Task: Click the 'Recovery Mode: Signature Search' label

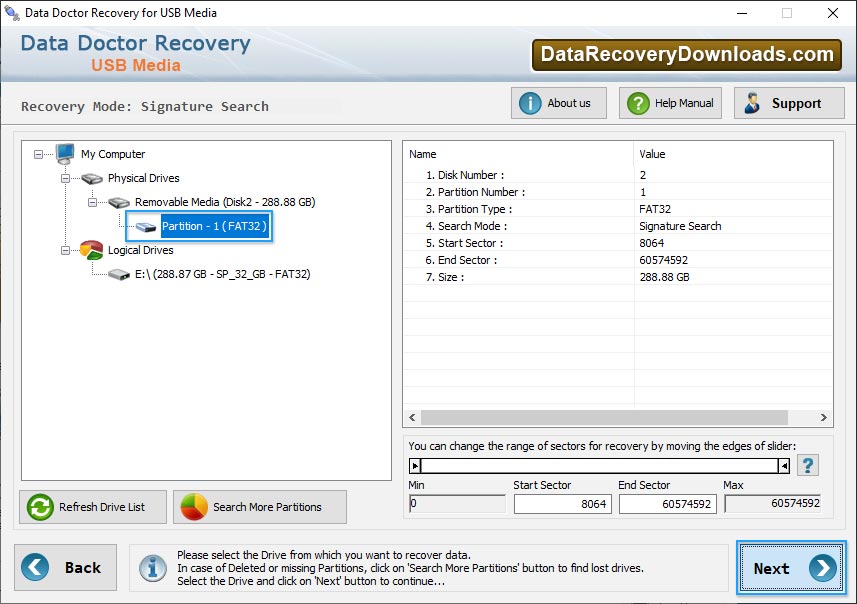Action: click(x=145, y=106)
